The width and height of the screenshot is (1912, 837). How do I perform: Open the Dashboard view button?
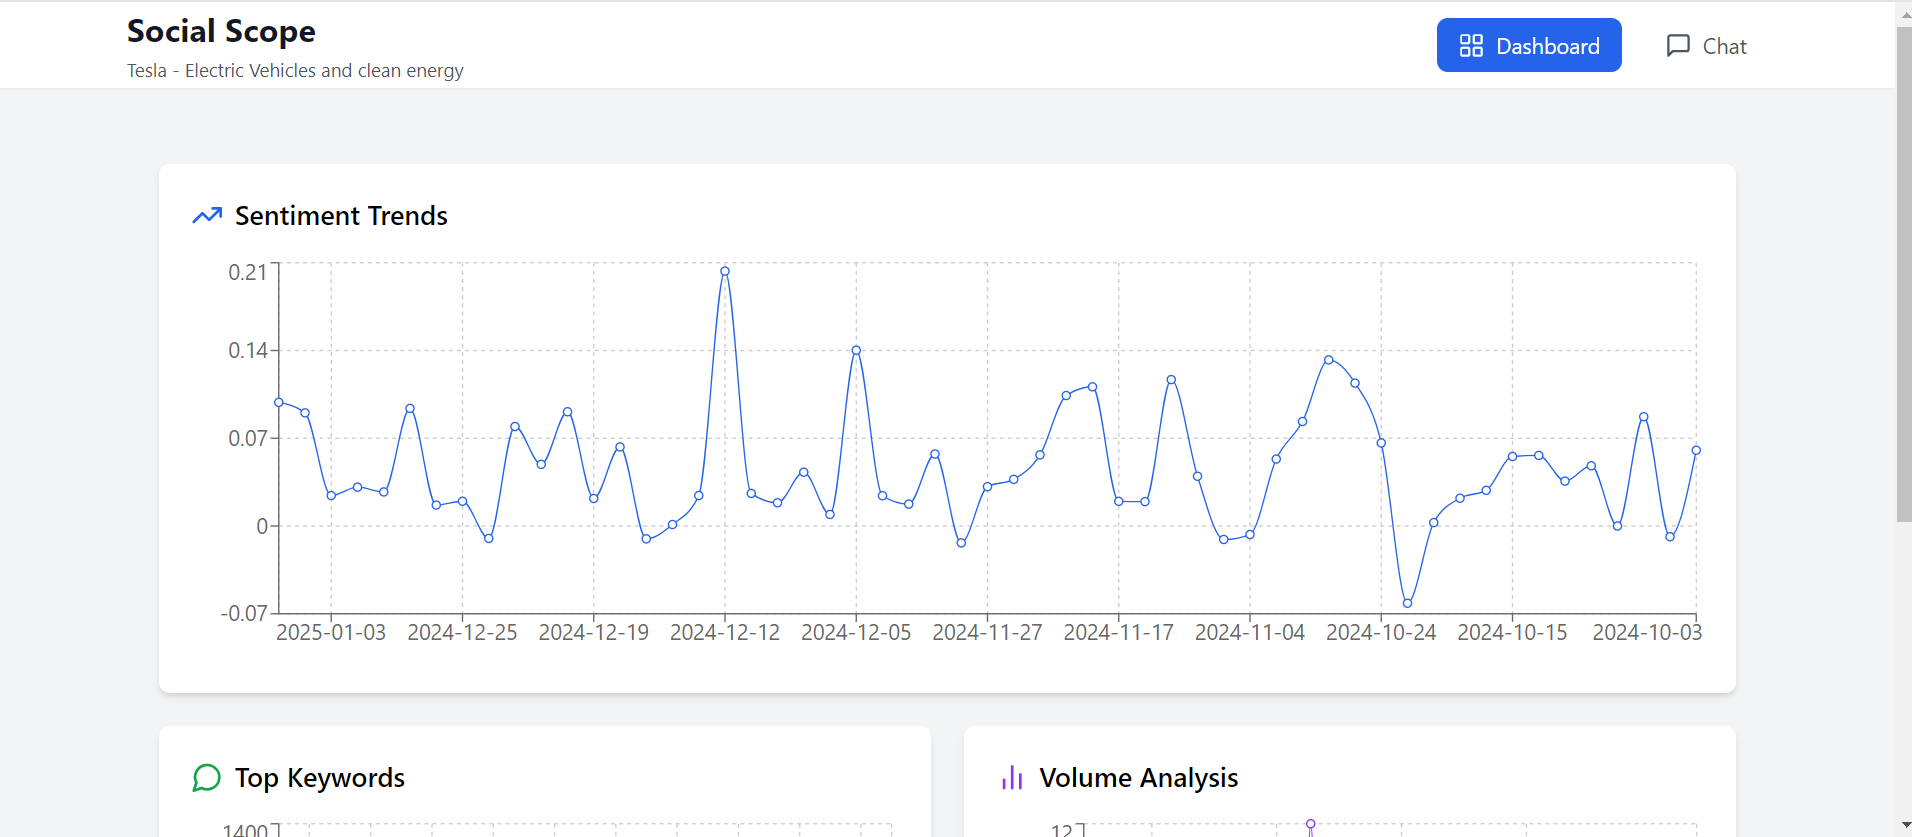1529,45
